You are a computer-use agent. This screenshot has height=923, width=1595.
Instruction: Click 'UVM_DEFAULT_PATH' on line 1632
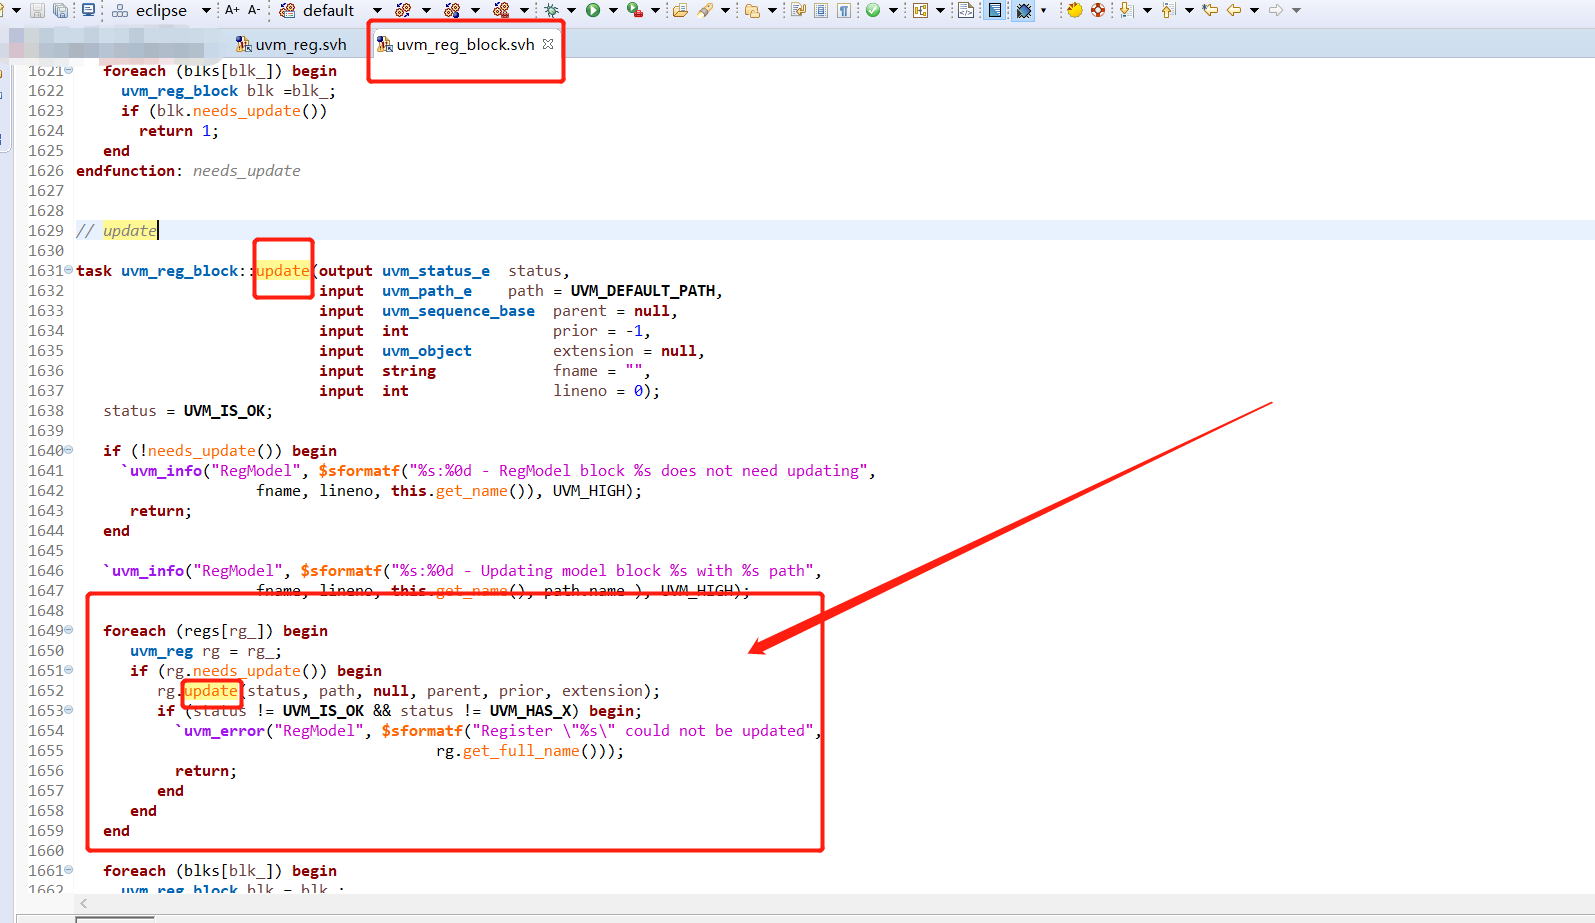(x=643, y=291)
